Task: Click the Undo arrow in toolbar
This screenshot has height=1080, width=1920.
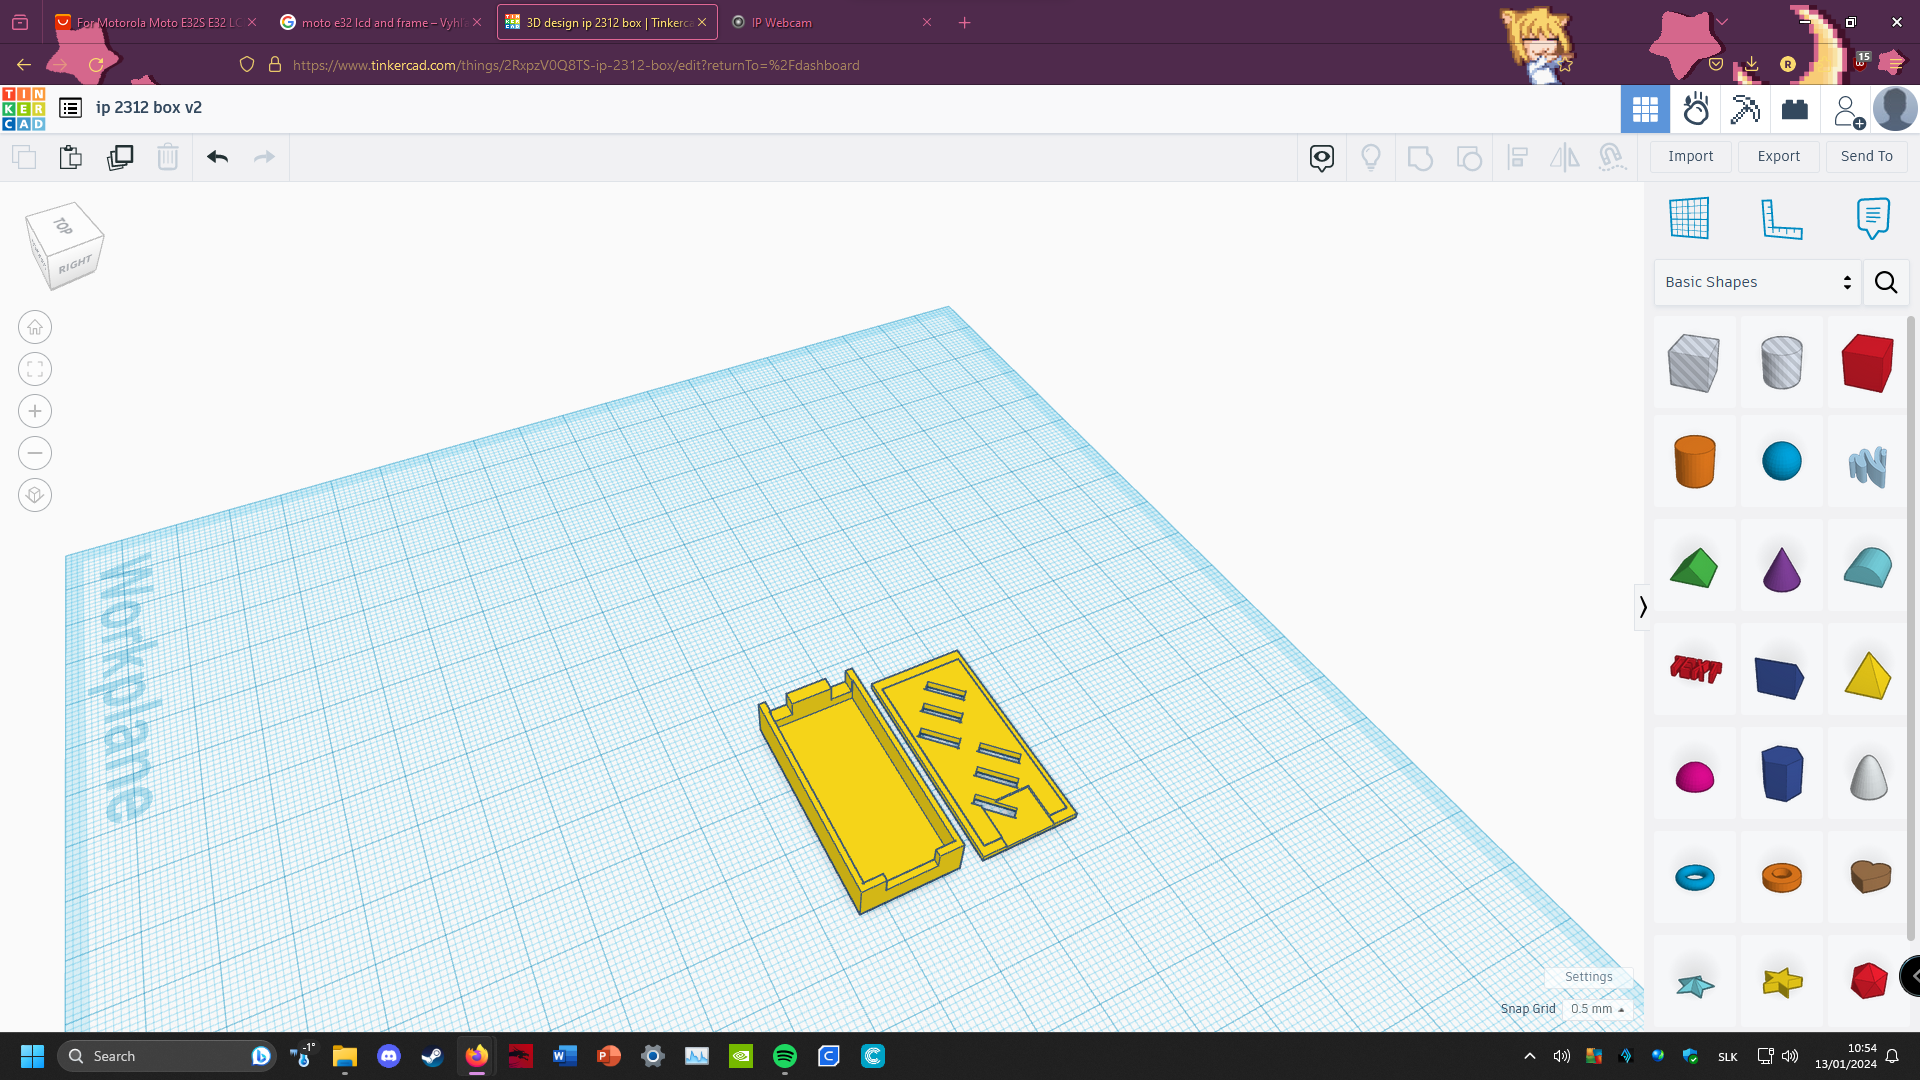Action: click(x=218, y=157)
